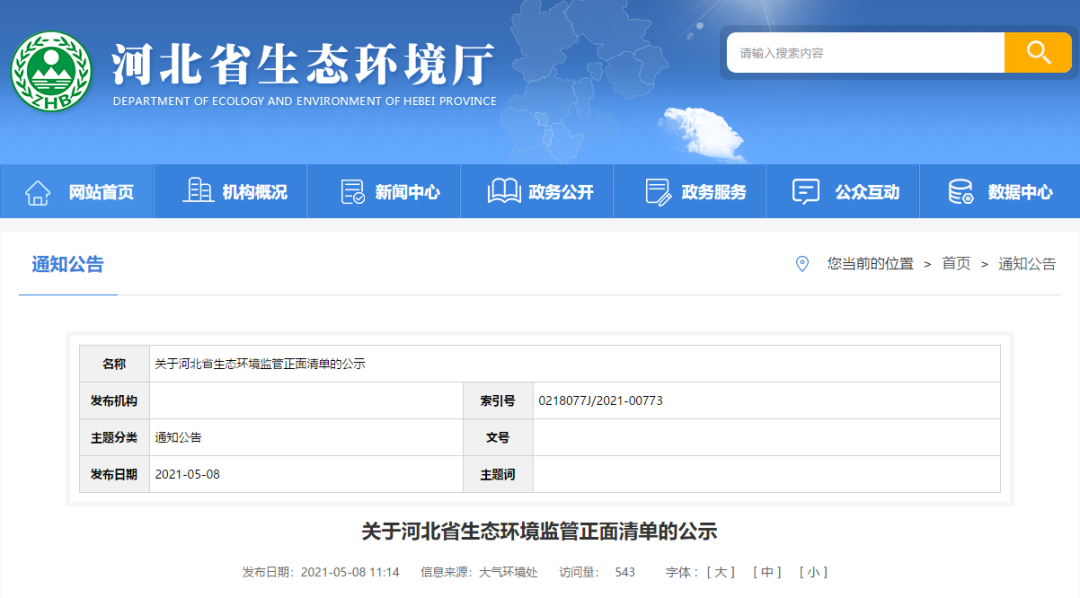Set font size to medium 中
1080x598 pixels.
[767, 572]
